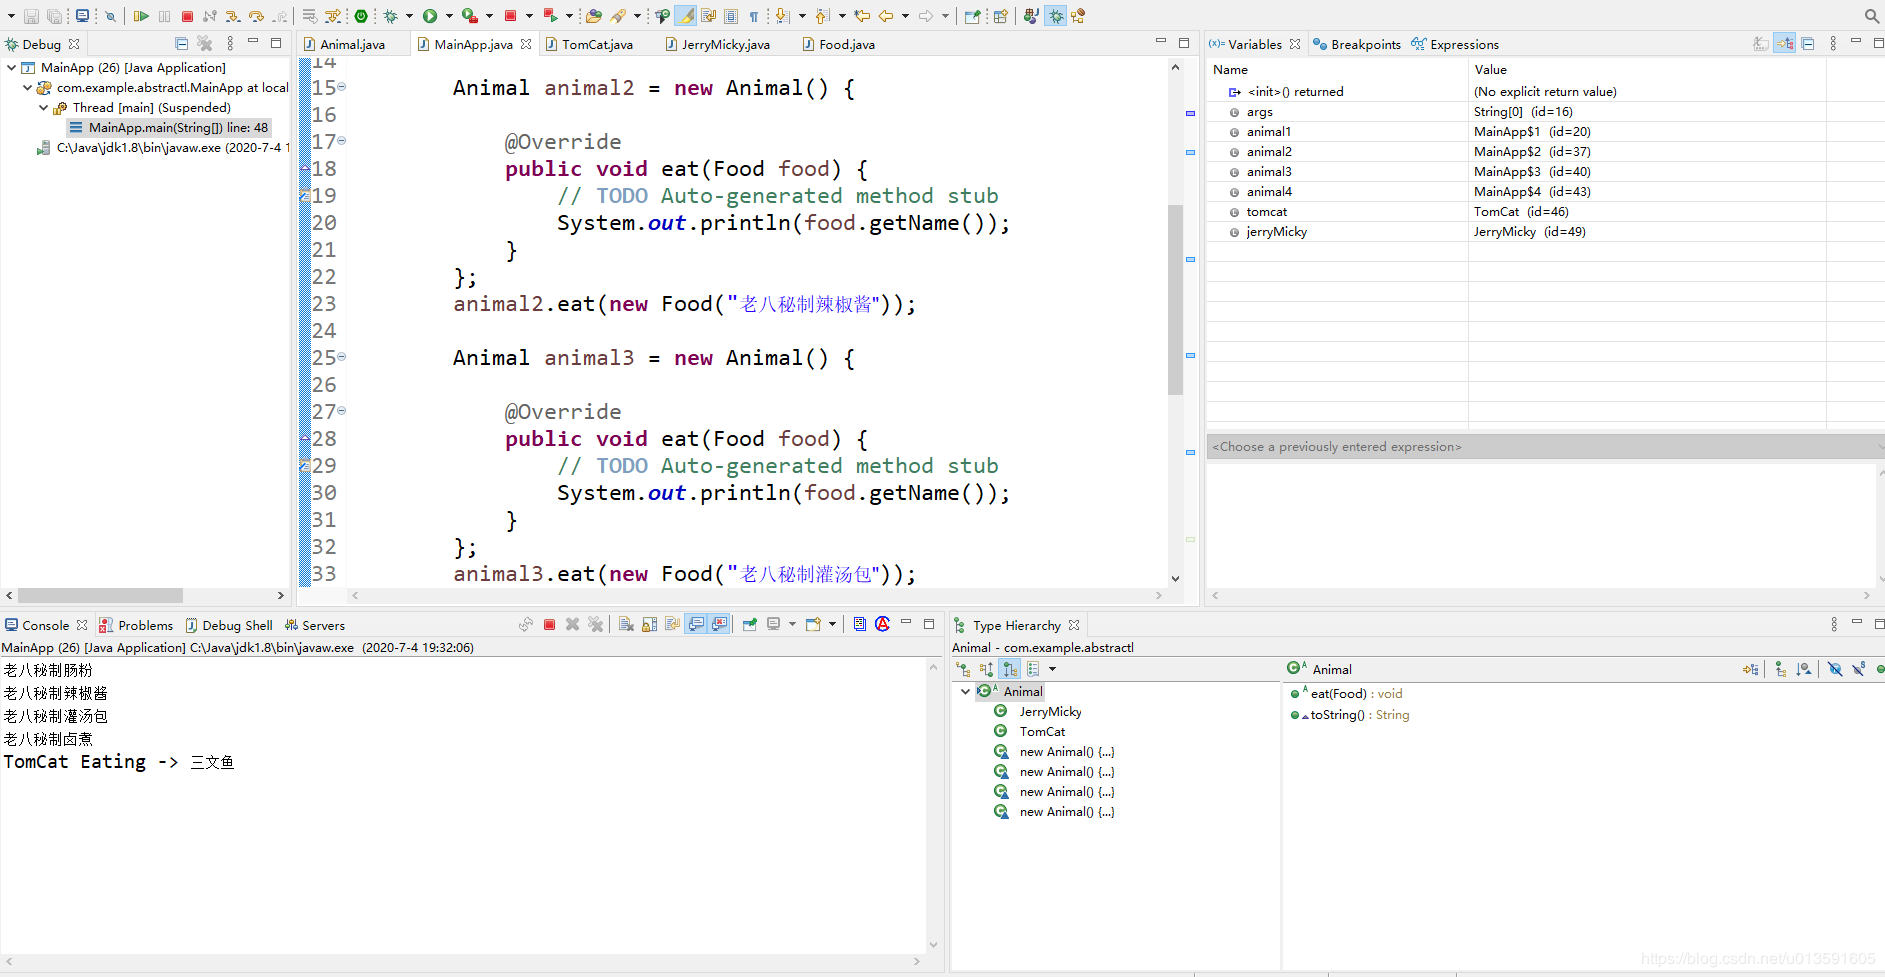Open the Debug launch dropdown arrow
This screenshot has width=1885, height=977.
pyautogui.click(x=409, y=16)
